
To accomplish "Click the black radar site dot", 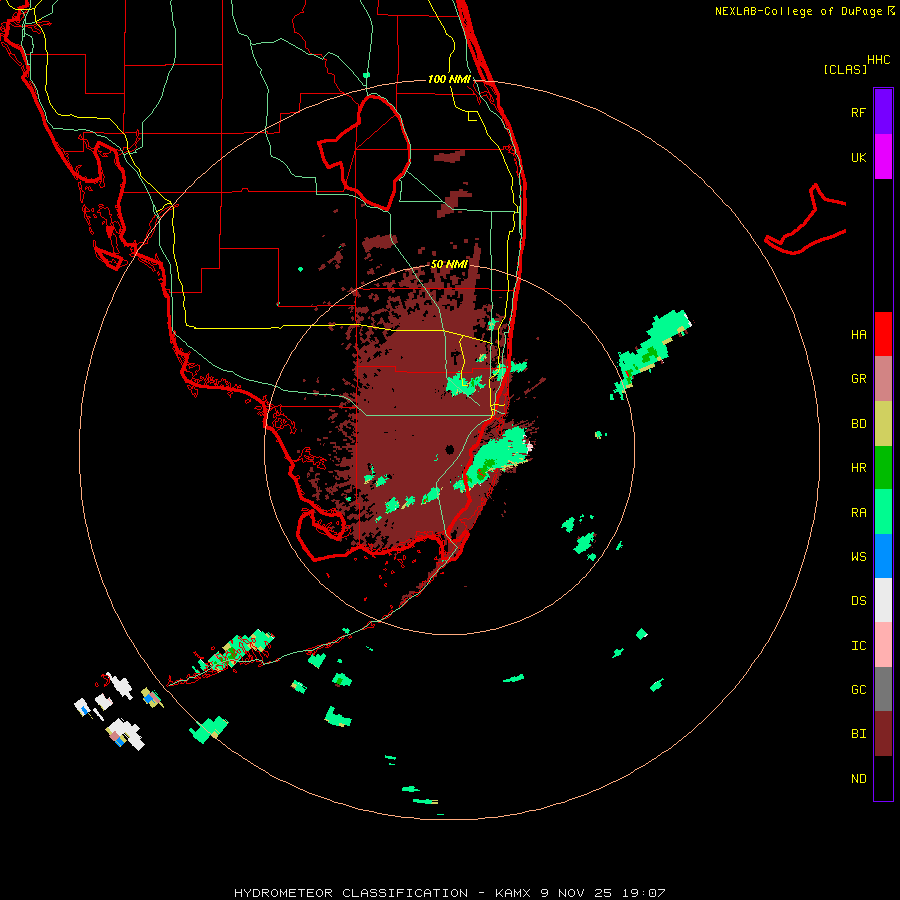I will 449,449.
